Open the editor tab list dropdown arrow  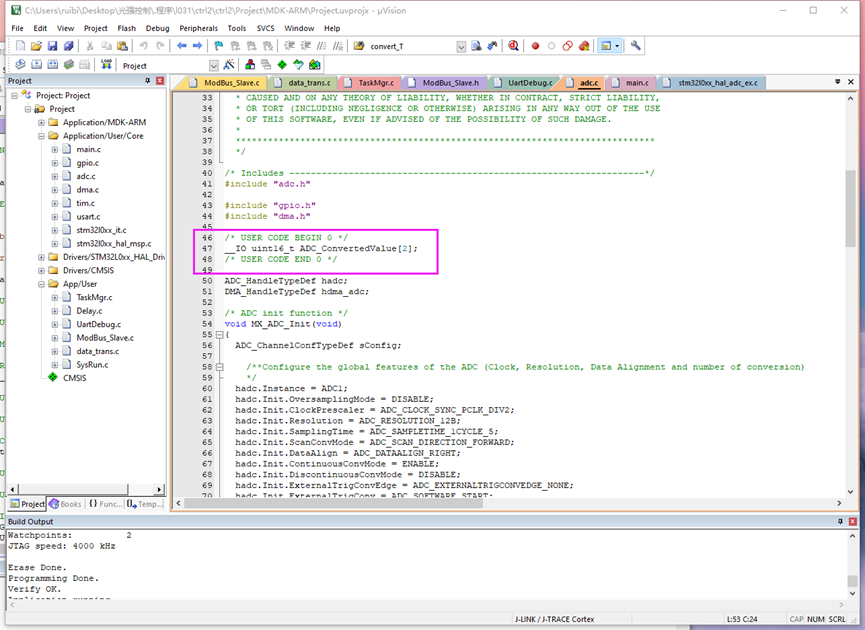[x=837, y=82]
